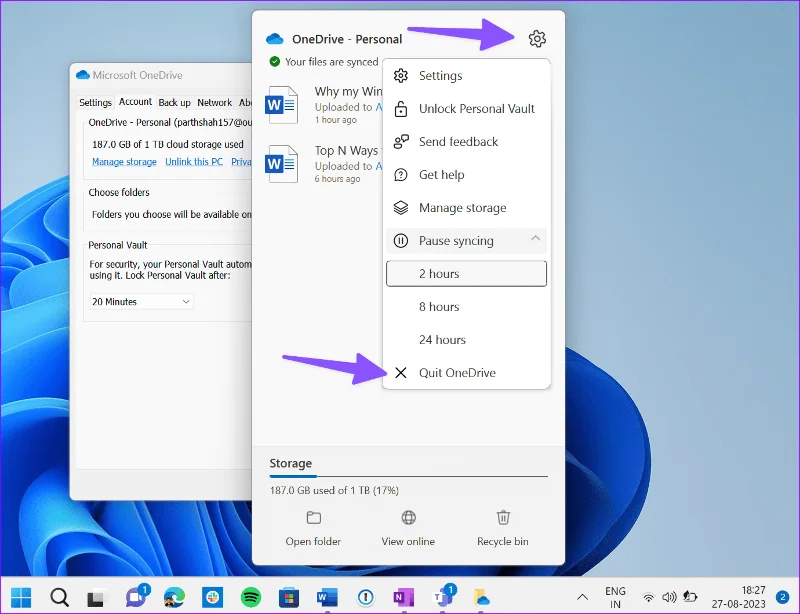Viewport: 800px width, 614px height.
Task: Open the 'Why my Win' file entry
Action: point(323,105)
